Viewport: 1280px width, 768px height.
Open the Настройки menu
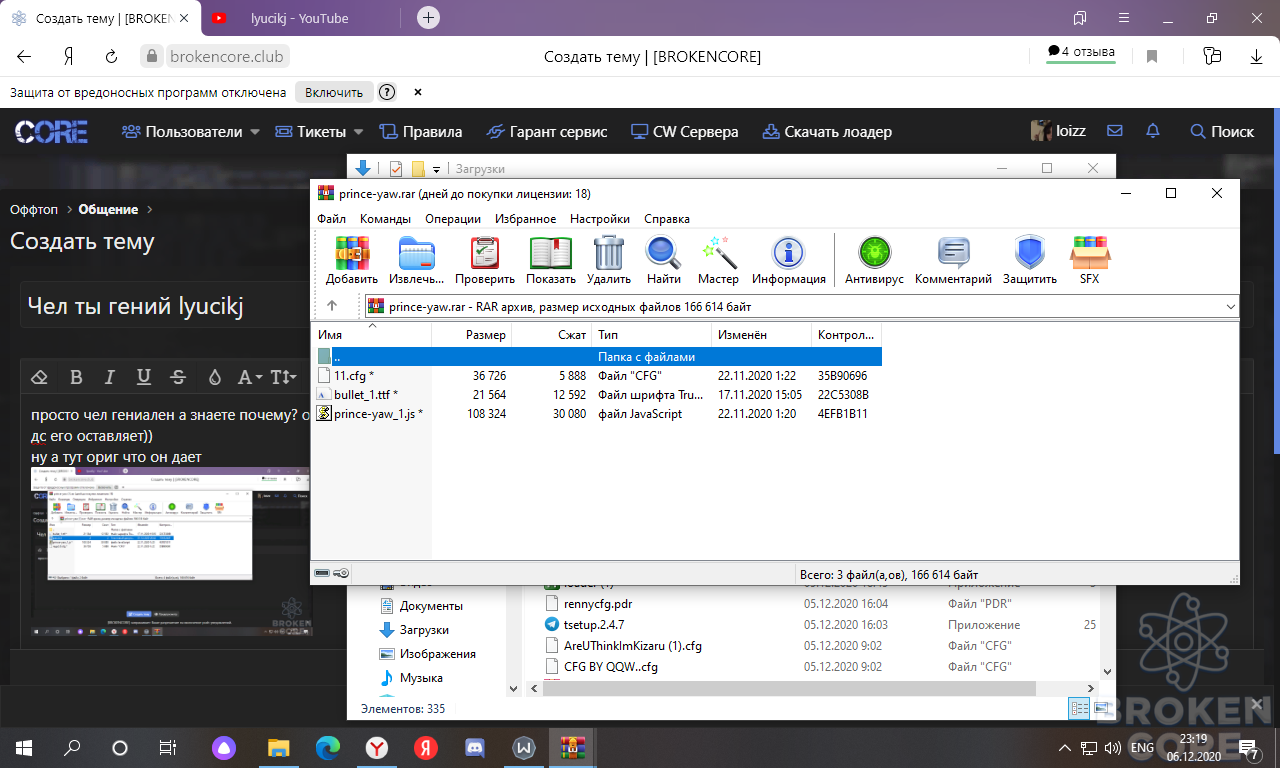(600, 218)
